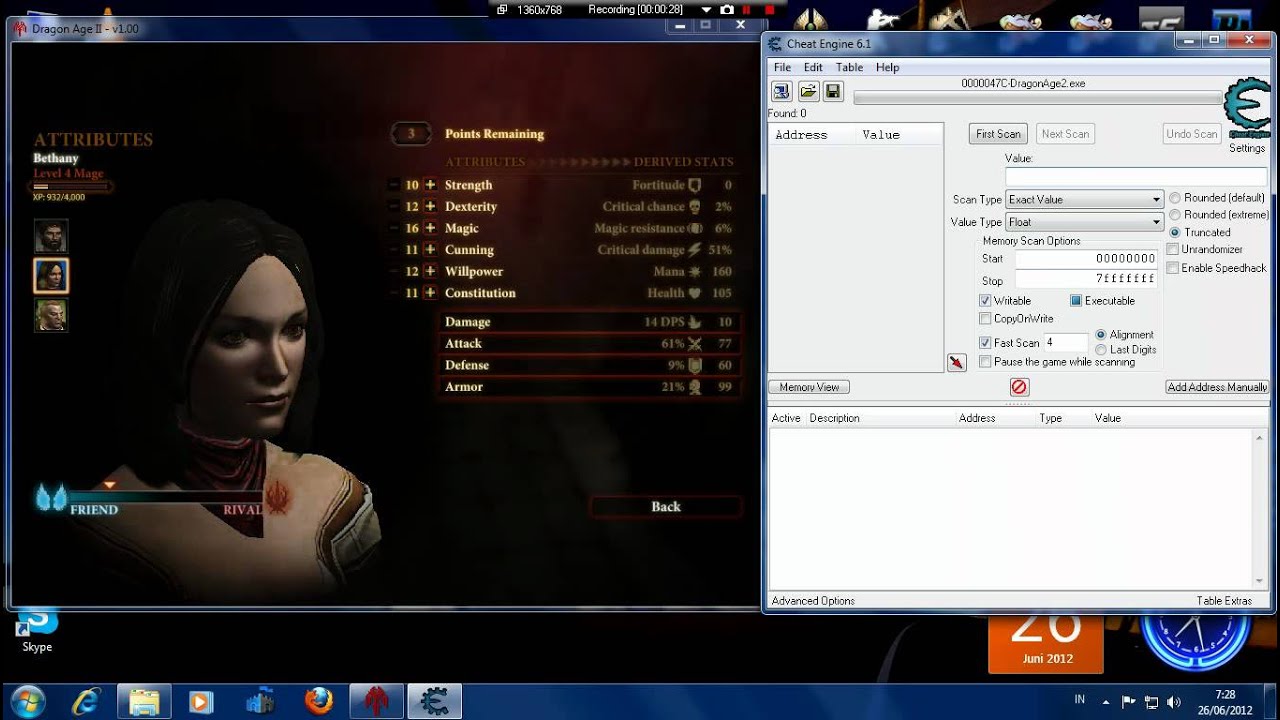Image resolution: width=1280 pixels, height=720 pixels.
Task: Select Bethany's highlighted portrait
Action: [x=51, y=275]
